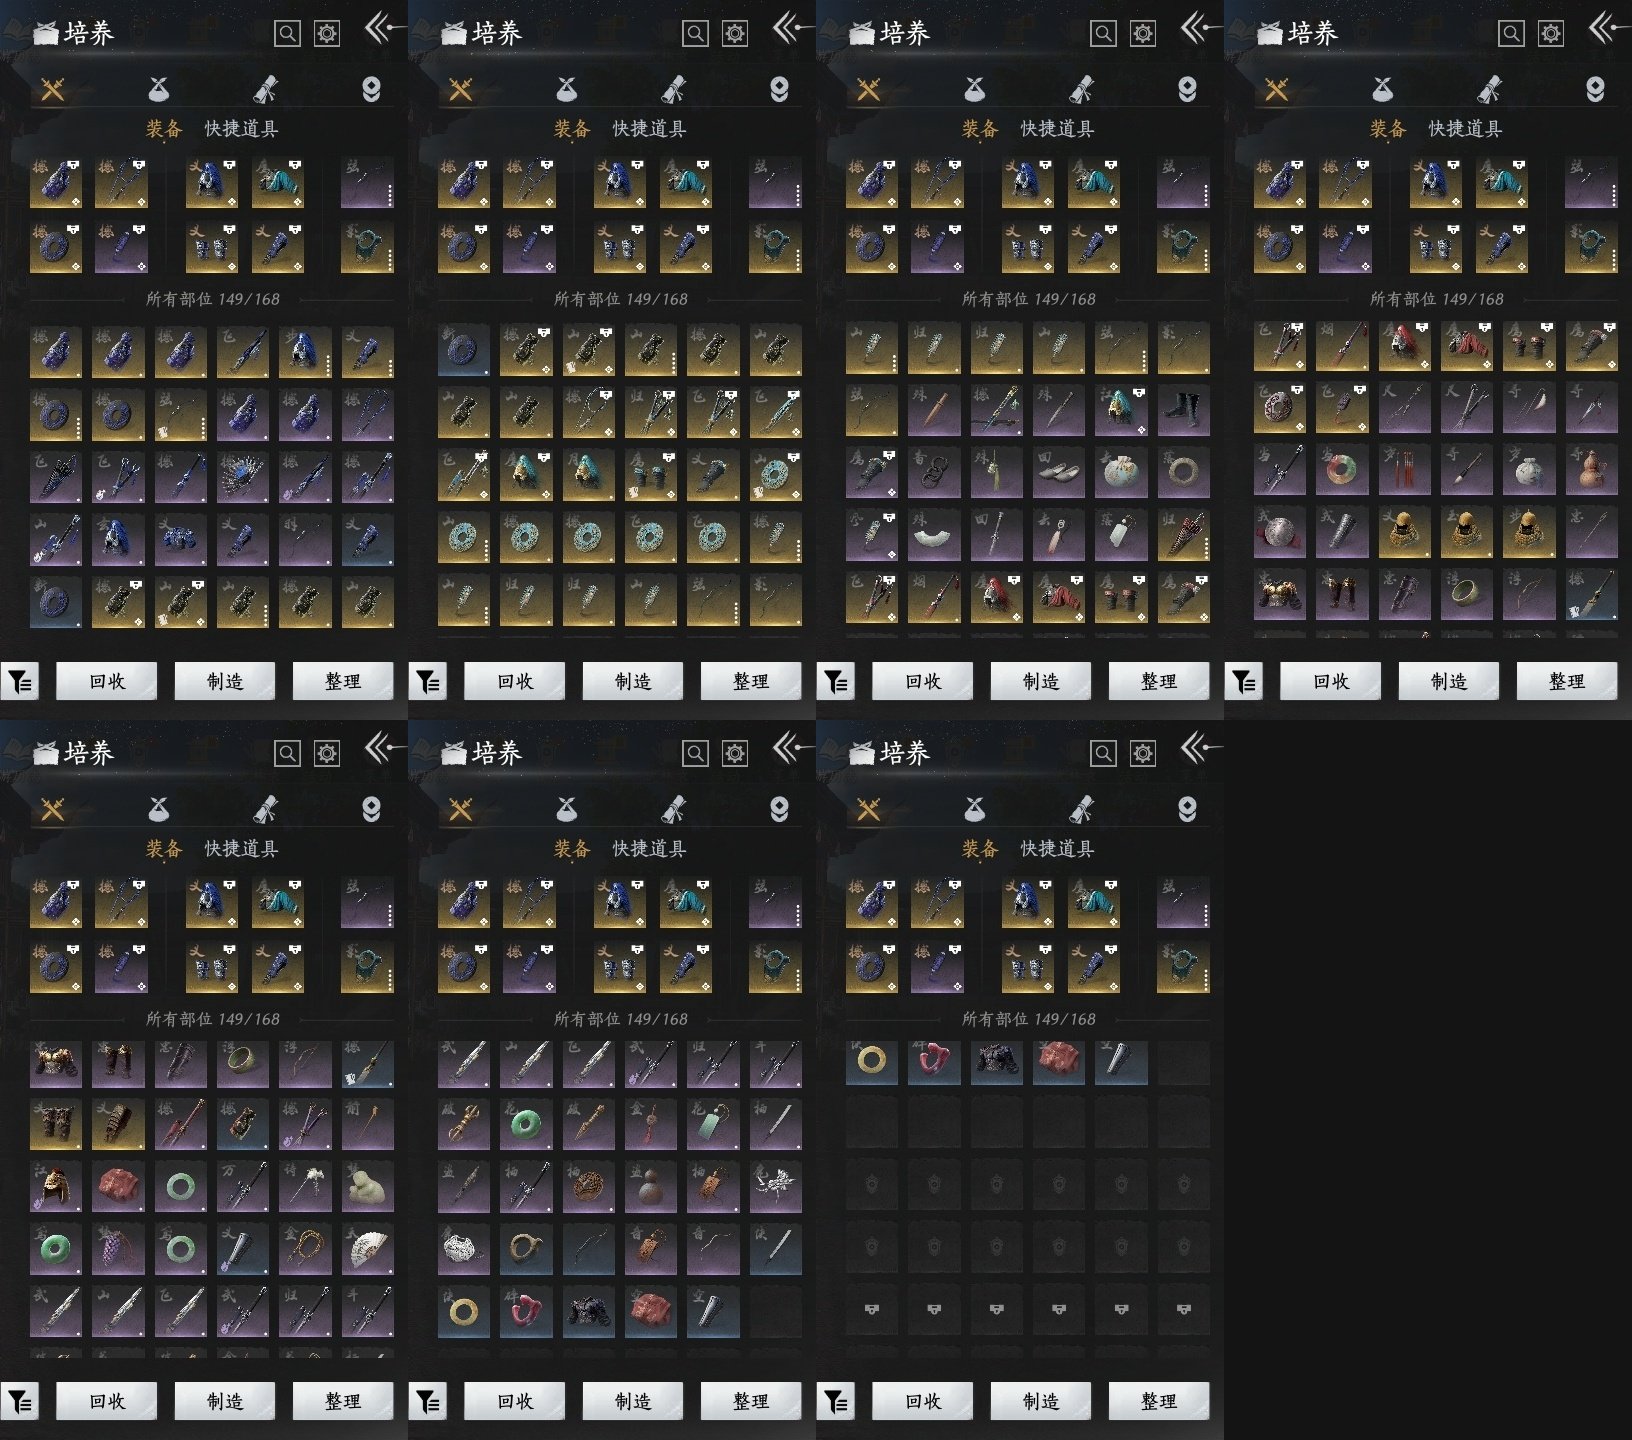Image resolution: width=1632 pixels, height=1440 pixels.
Task: Select the black boots equipment item
Action: coord(1183,411)
